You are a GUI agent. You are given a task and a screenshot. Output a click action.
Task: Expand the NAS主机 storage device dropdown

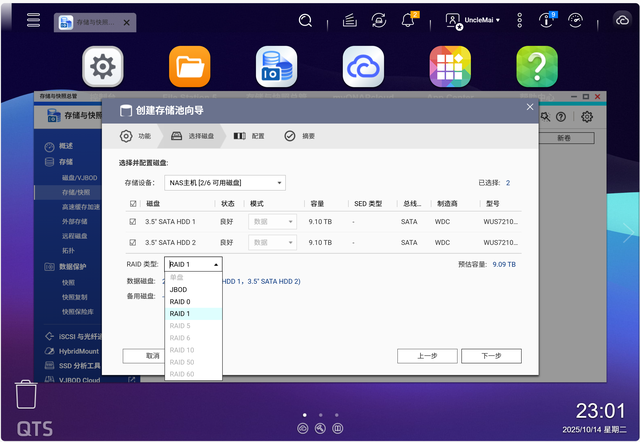coord(225,183)
